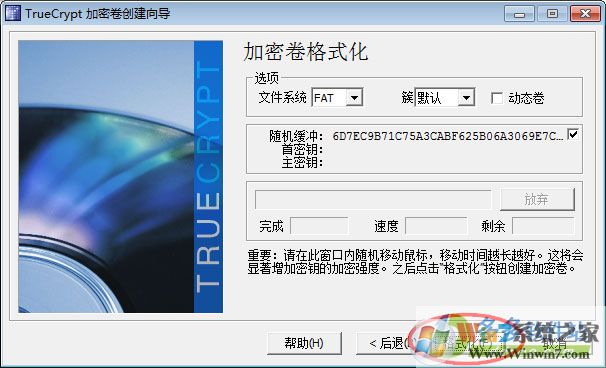Click the random pool hex string
The image size is (606, 368).
tap(448, 136)
